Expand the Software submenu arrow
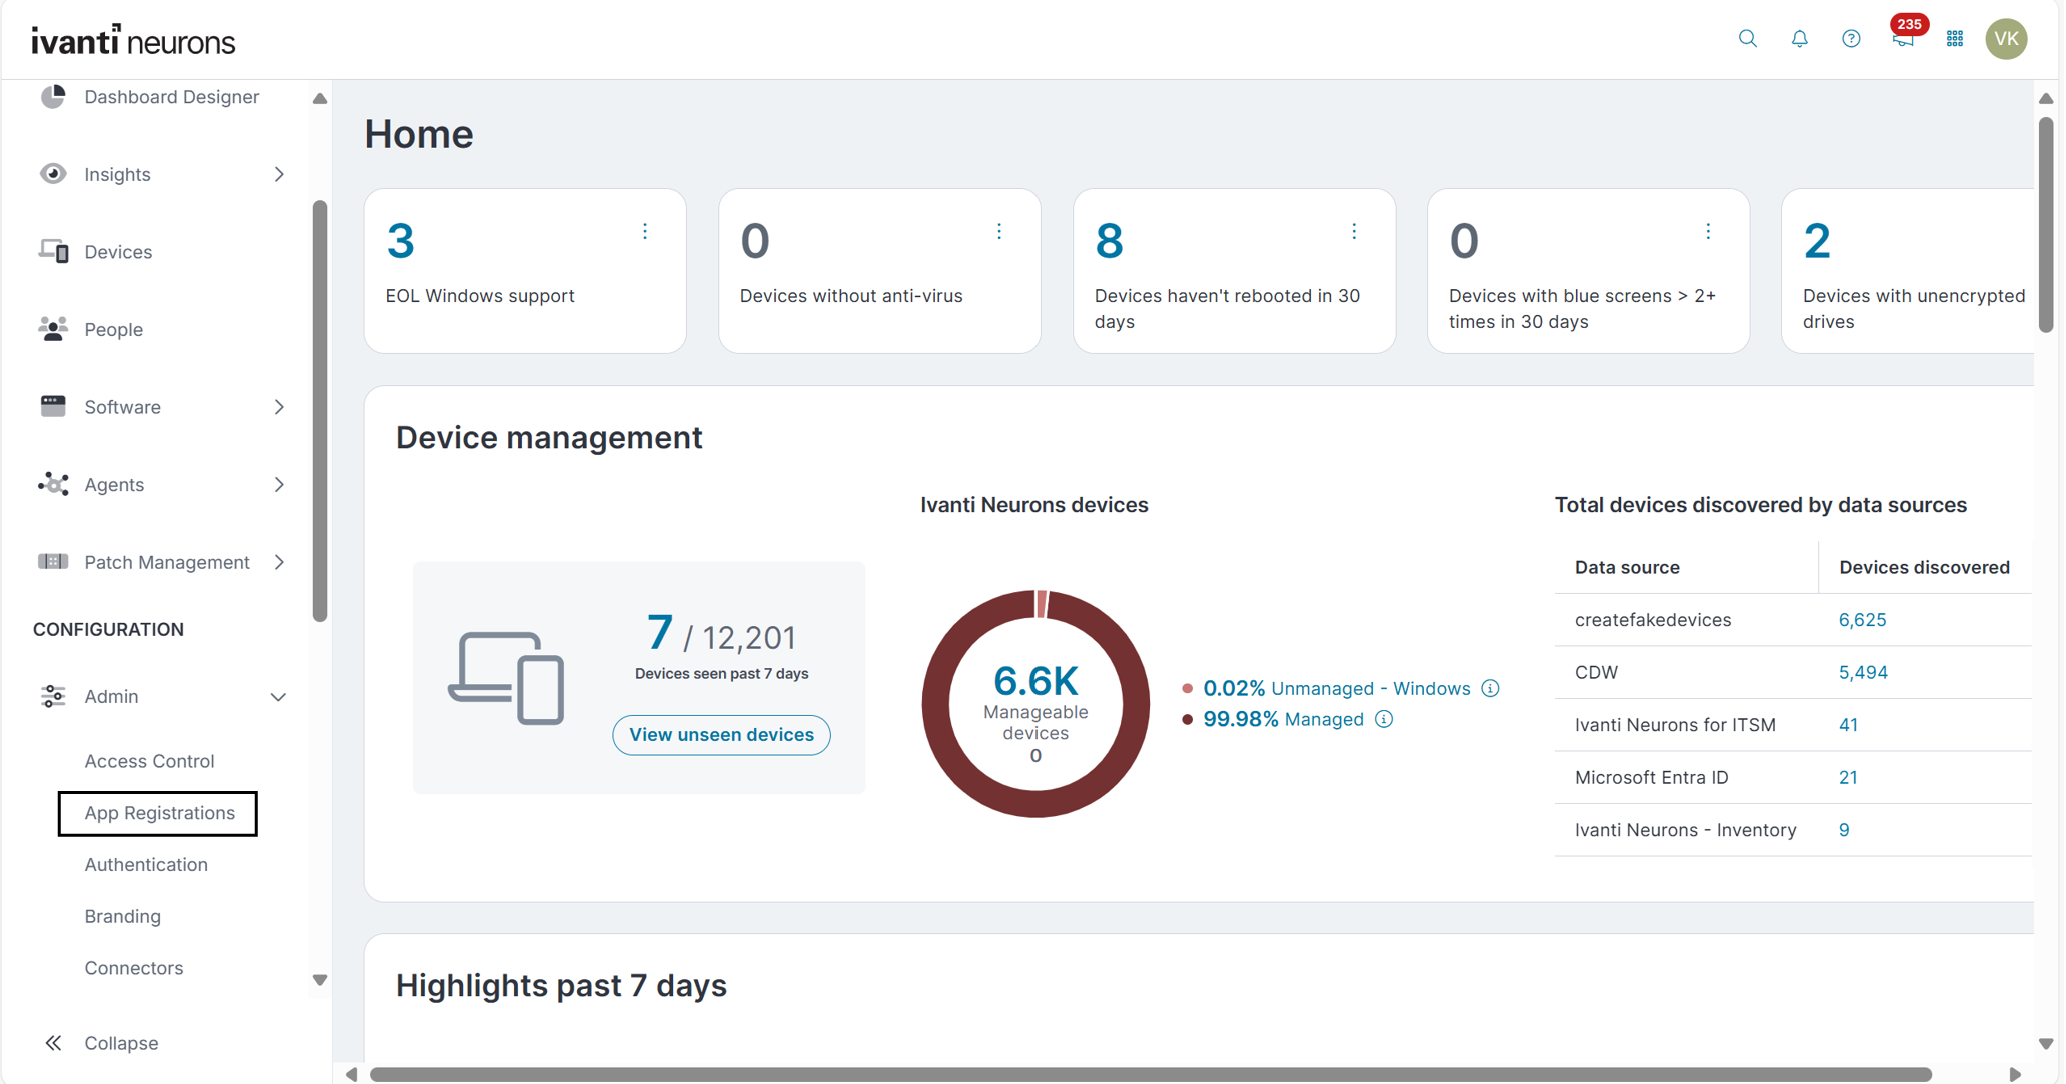Image resolution: width=2066 pixels, height=1084 pixels. [279, 407]
